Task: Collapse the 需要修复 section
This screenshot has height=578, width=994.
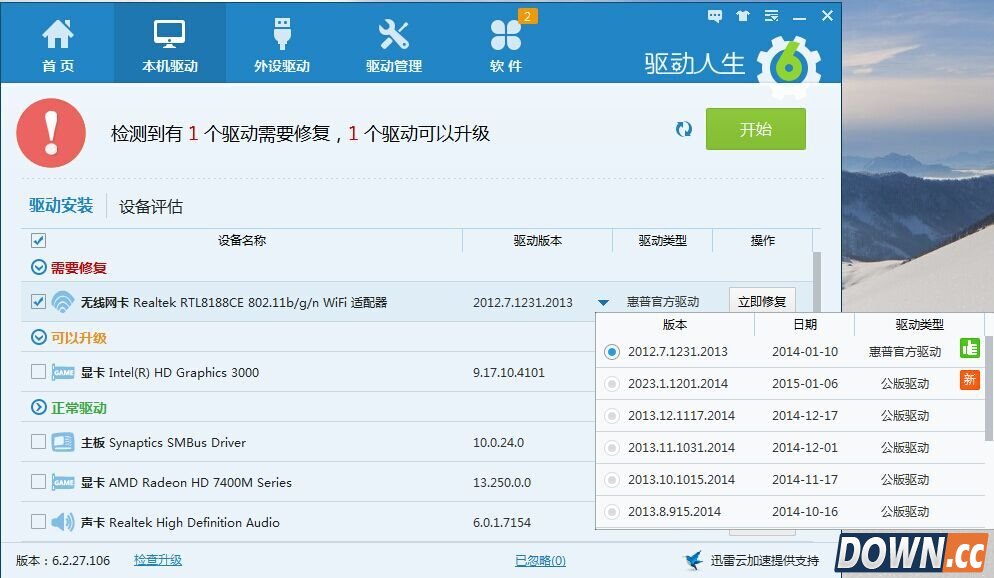Action: (x=39, y=268)
